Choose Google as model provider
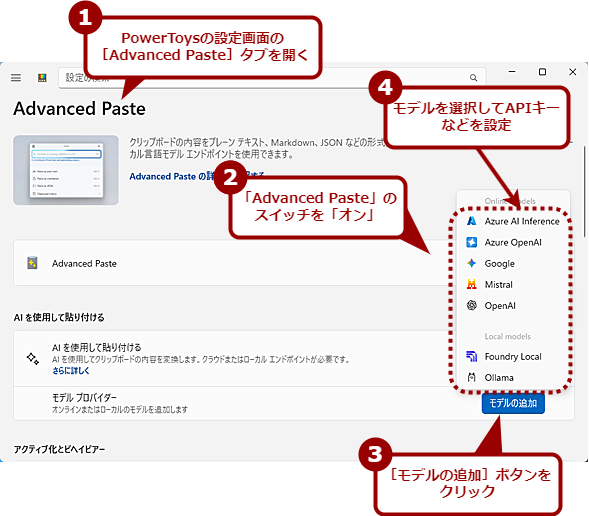 (x=513, y=263)
